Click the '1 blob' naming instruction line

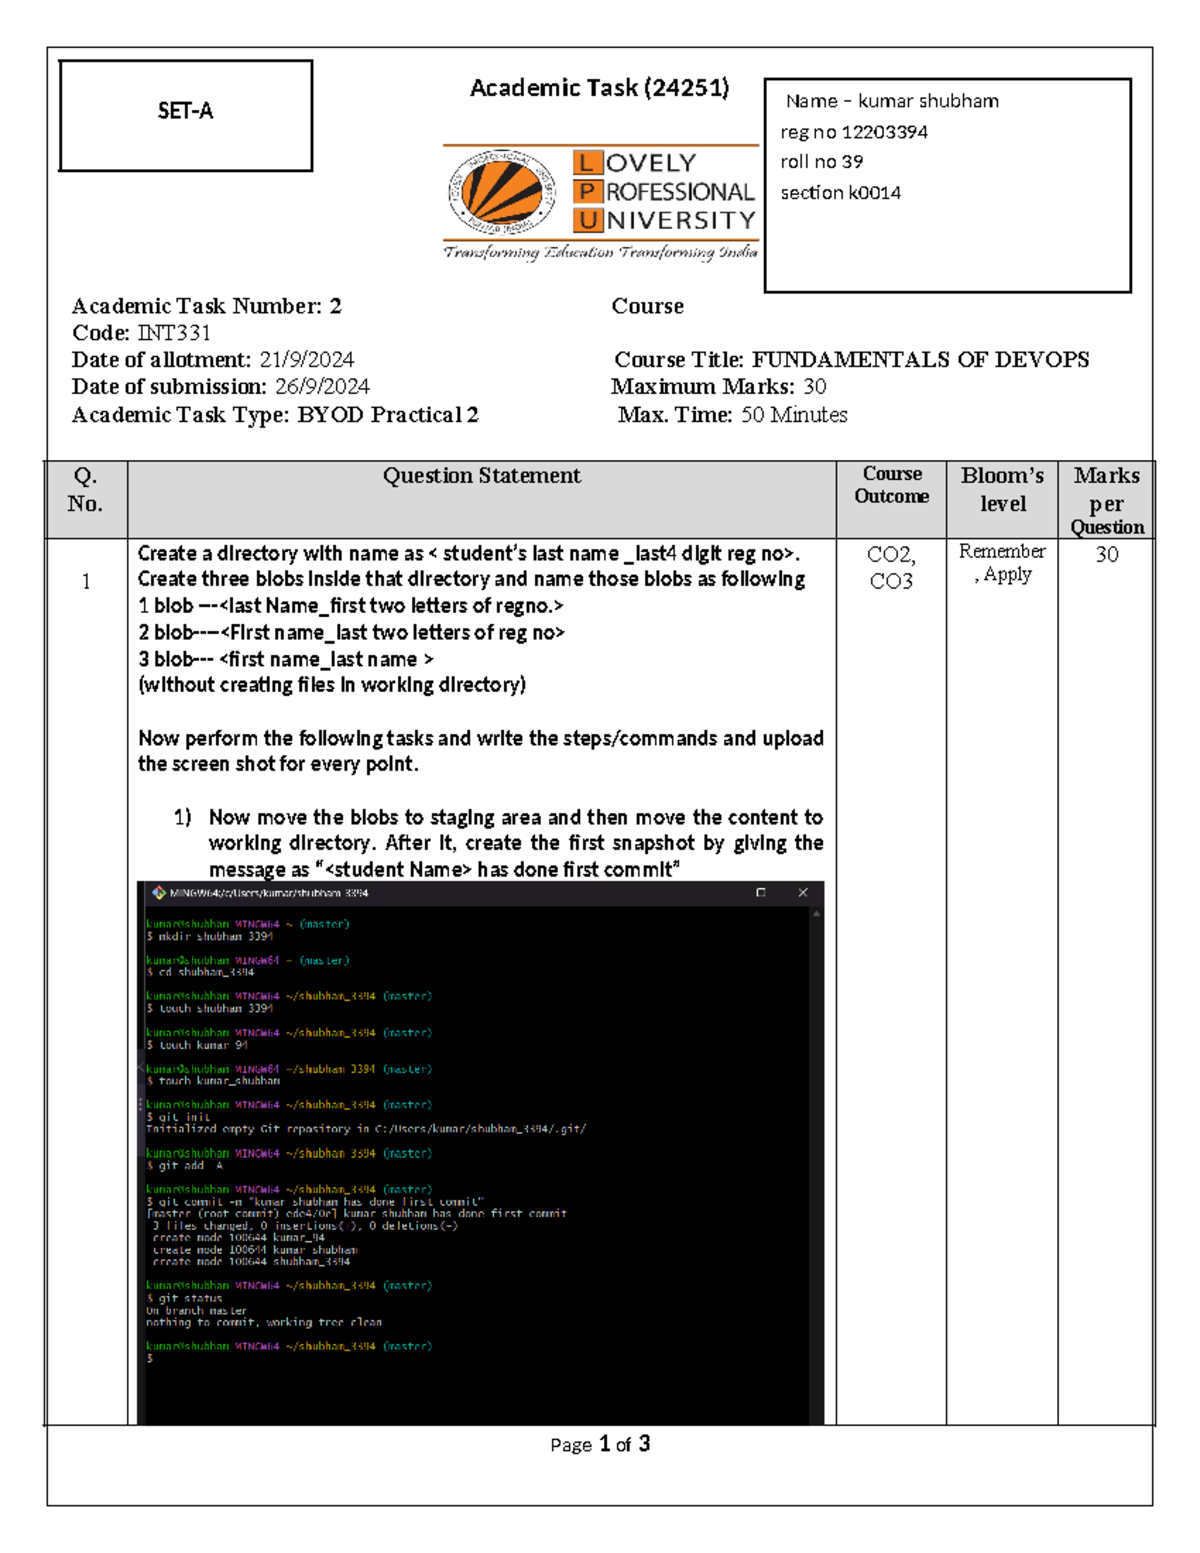pyautogui.click(x=351, y=606)
